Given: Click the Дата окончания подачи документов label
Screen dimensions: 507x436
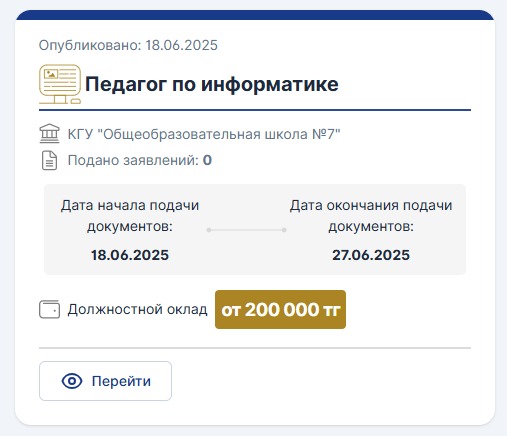Looking at the screenshot, I should pos(371,216).
